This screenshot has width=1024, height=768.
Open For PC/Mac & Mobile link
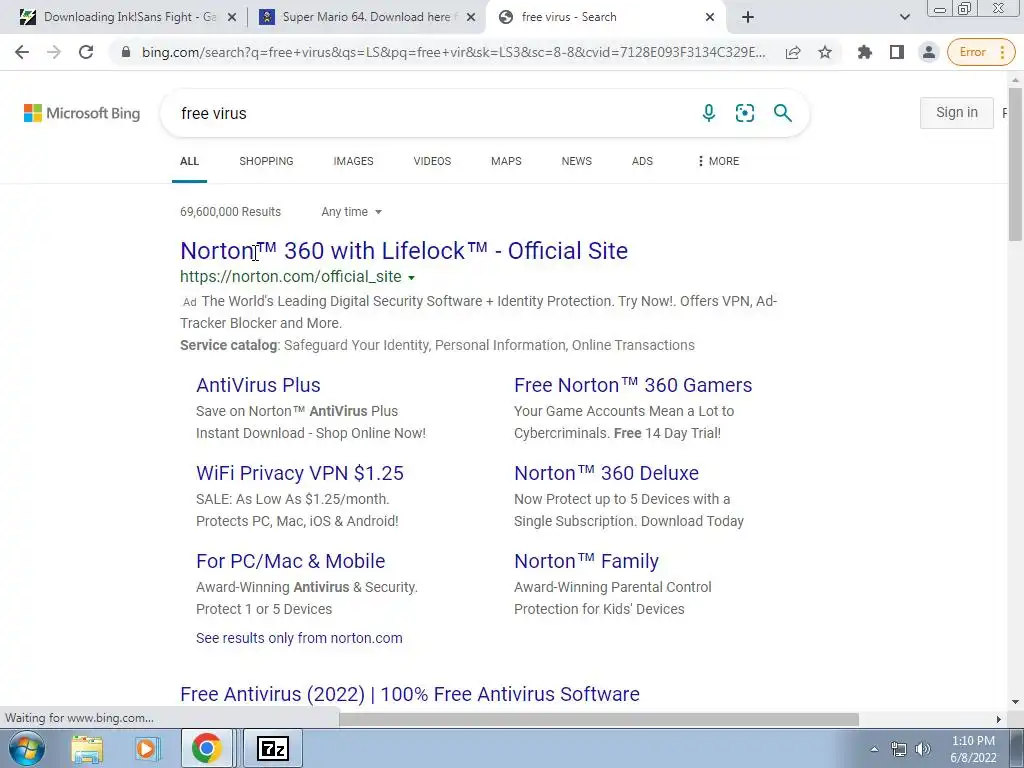point(291,561)
